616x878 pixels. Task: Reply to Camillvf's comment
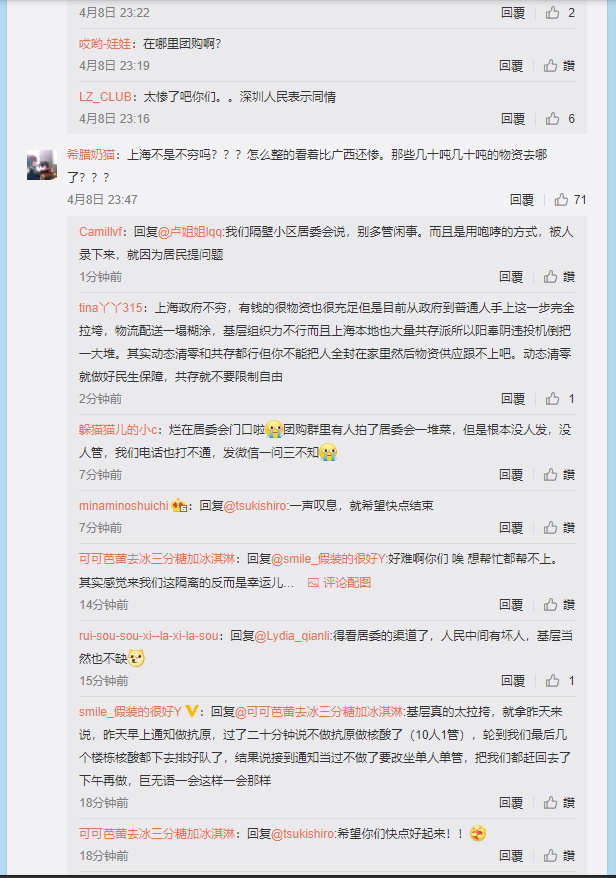pos(511,276)
